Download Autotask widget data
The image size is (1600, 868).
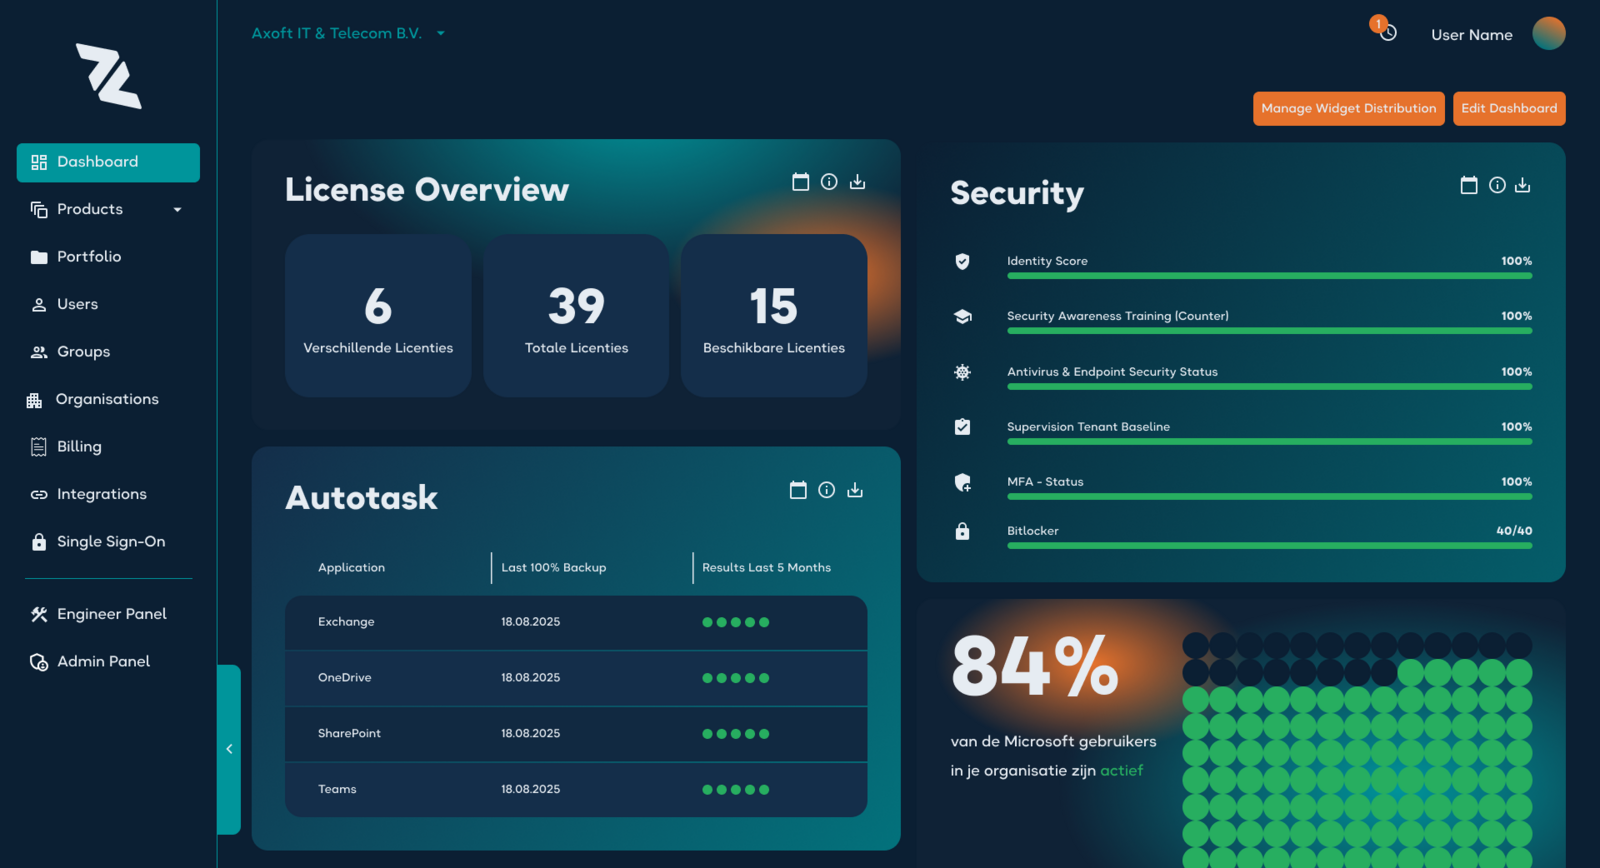click(855, 490)
